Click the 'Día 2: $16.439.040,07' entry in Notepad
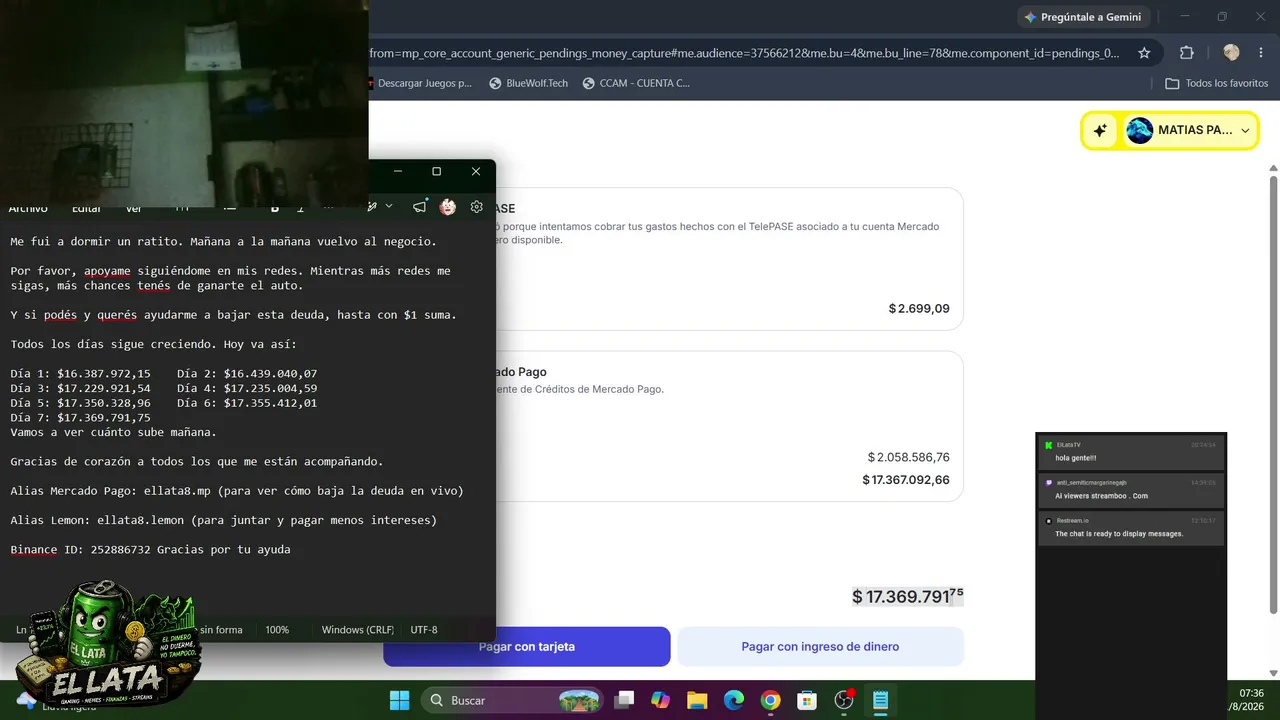This screenshot has height=720, width=1280. (x=247, y=373)
